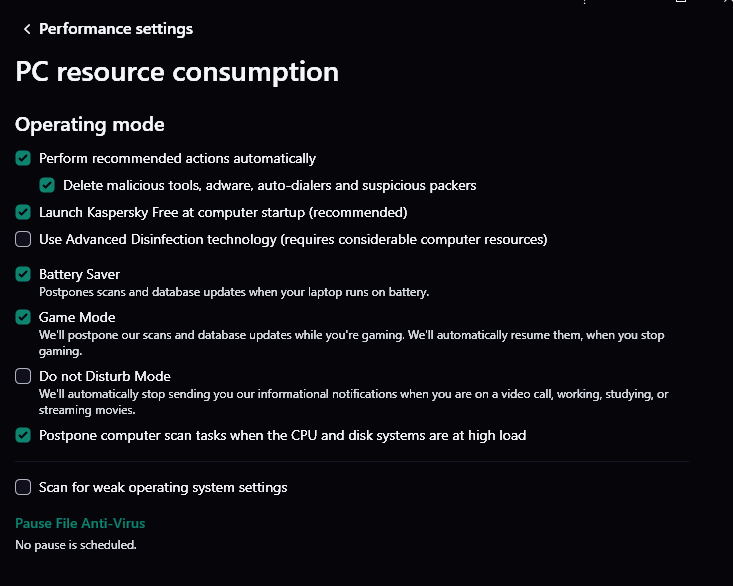Click the Battery Saver label text
733x586 pixels.
point(79,274)
